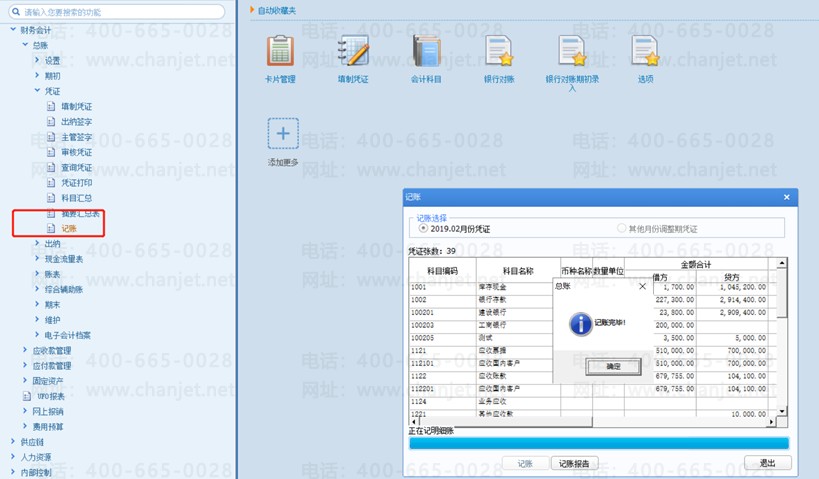
Task: Open the 卡片管理 shortcut icon
Action: click(280, 51)
